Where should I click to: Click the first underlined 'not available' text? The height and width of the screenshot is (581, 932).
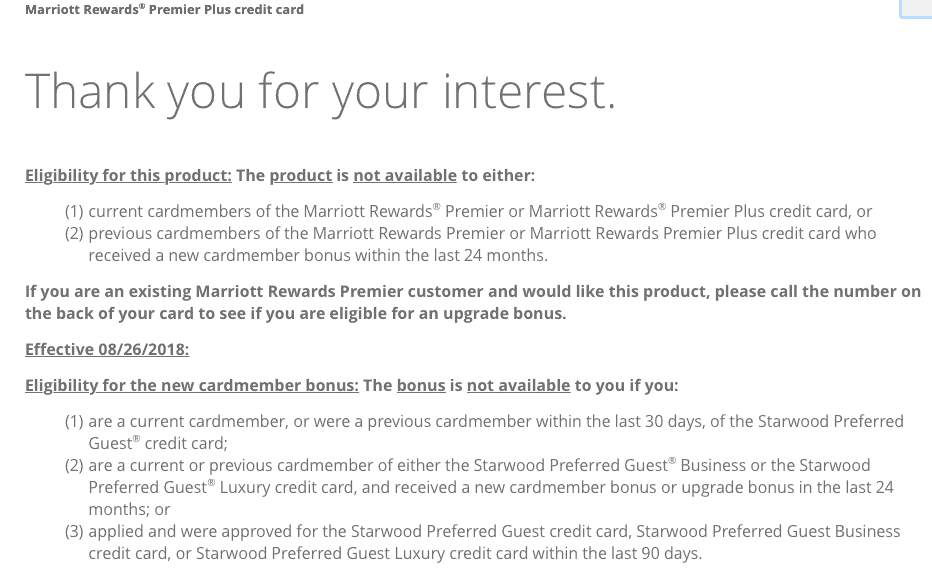(x=405, y=175)
